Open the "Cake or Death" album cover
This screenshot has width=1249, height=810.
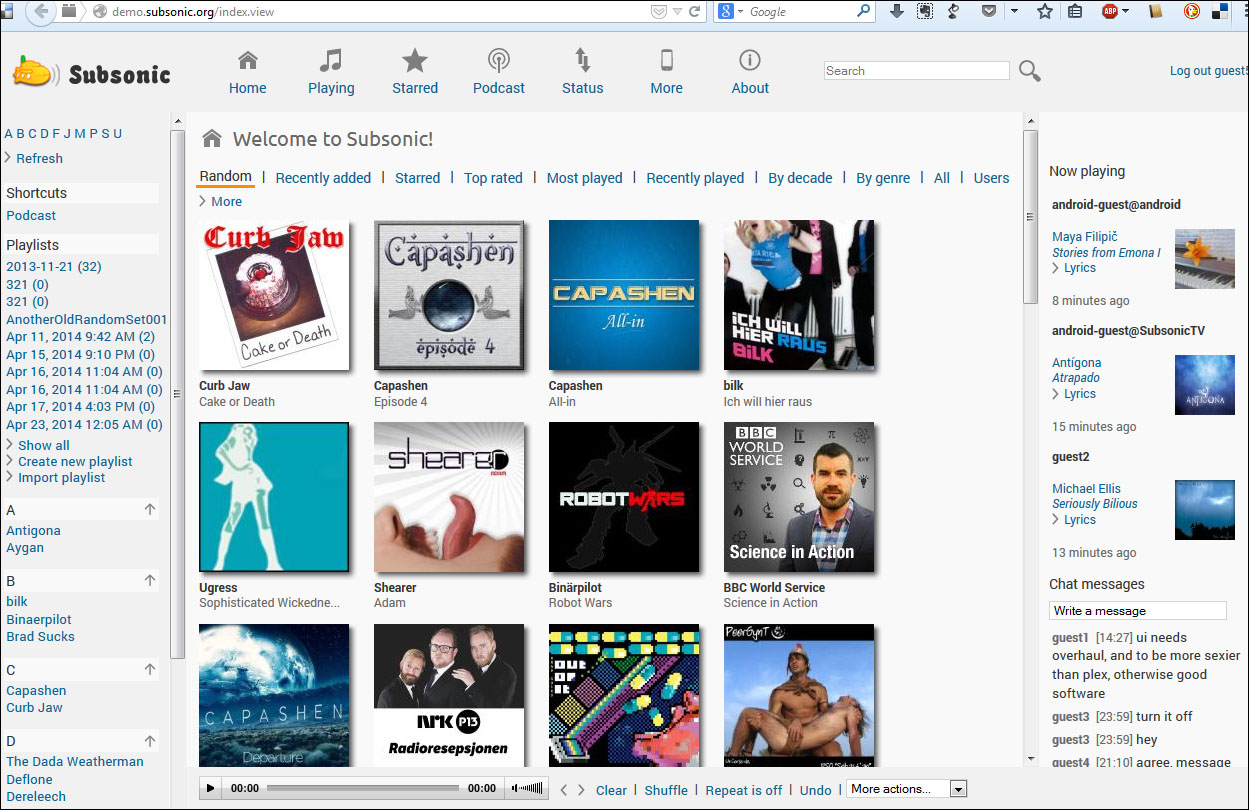tap(274, 295)
